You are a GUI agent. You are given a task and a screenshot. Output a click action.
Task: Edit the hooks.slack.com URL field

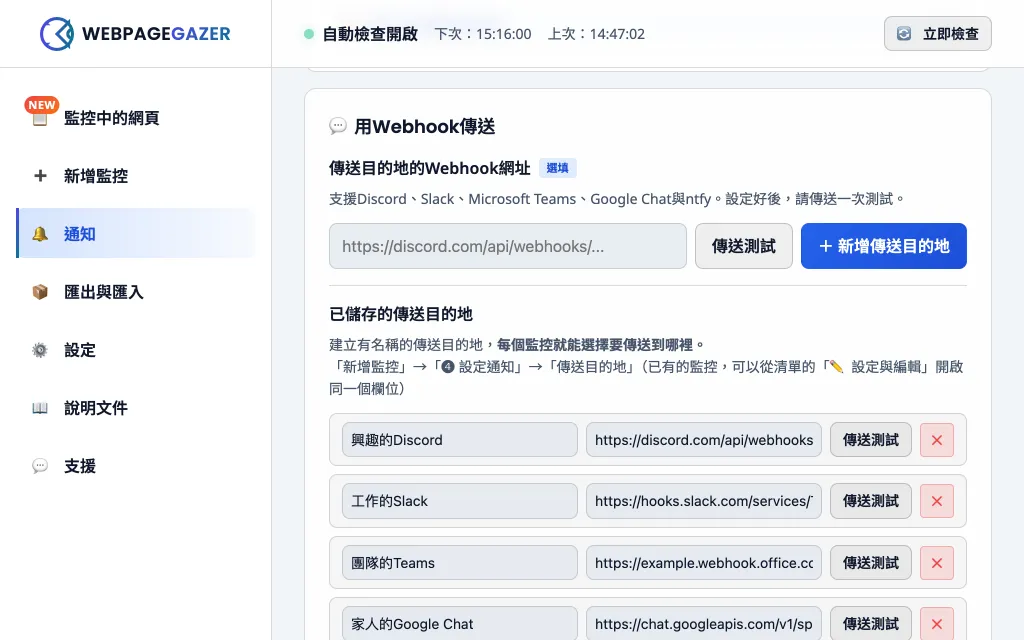click(704, 501)
